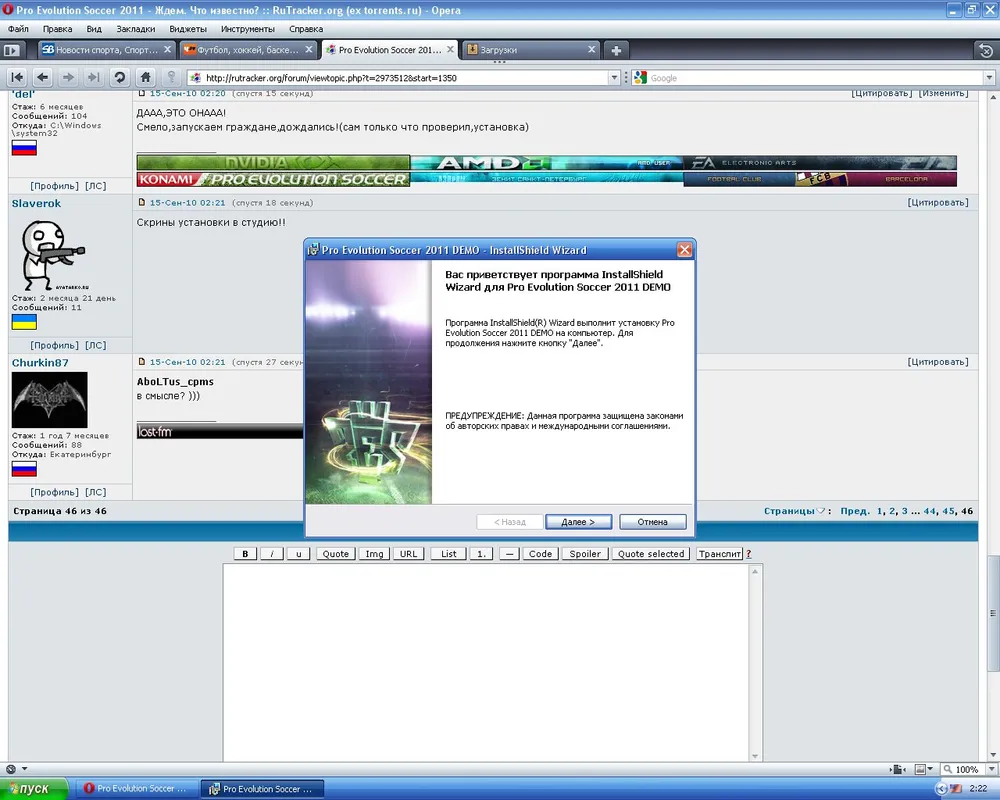Viewport: 1000px width, 800px height.
Task: Open the Справка menu
Action: coord(306,29)
